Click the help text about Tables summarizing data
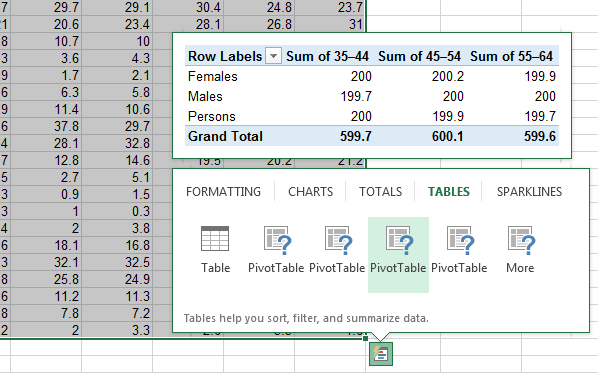Screen dimensions: 598x373 click(x=306, y=318)
